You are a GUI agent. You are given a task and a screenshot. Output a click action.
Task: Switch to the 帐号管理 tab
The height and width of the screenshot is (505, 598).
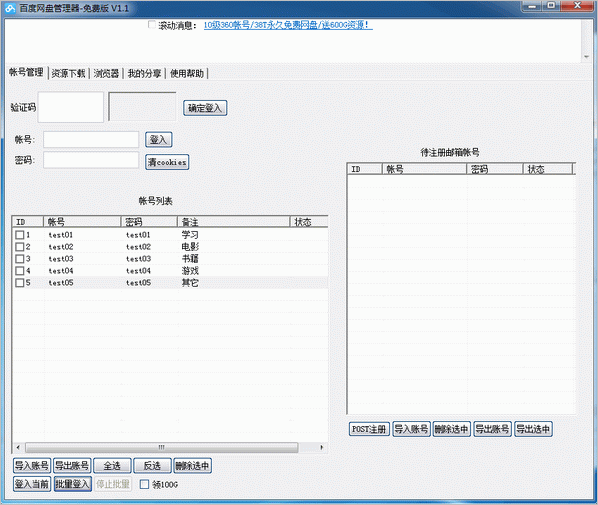pos(26,72)
